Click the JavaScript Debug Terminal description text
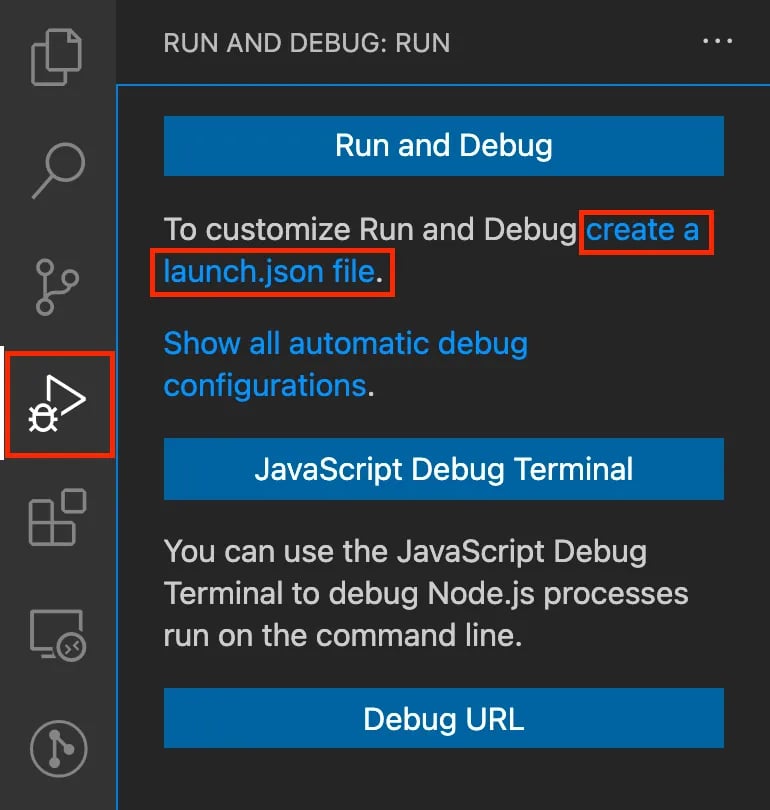This screenshot has width=770, height=810. [426, 594]
